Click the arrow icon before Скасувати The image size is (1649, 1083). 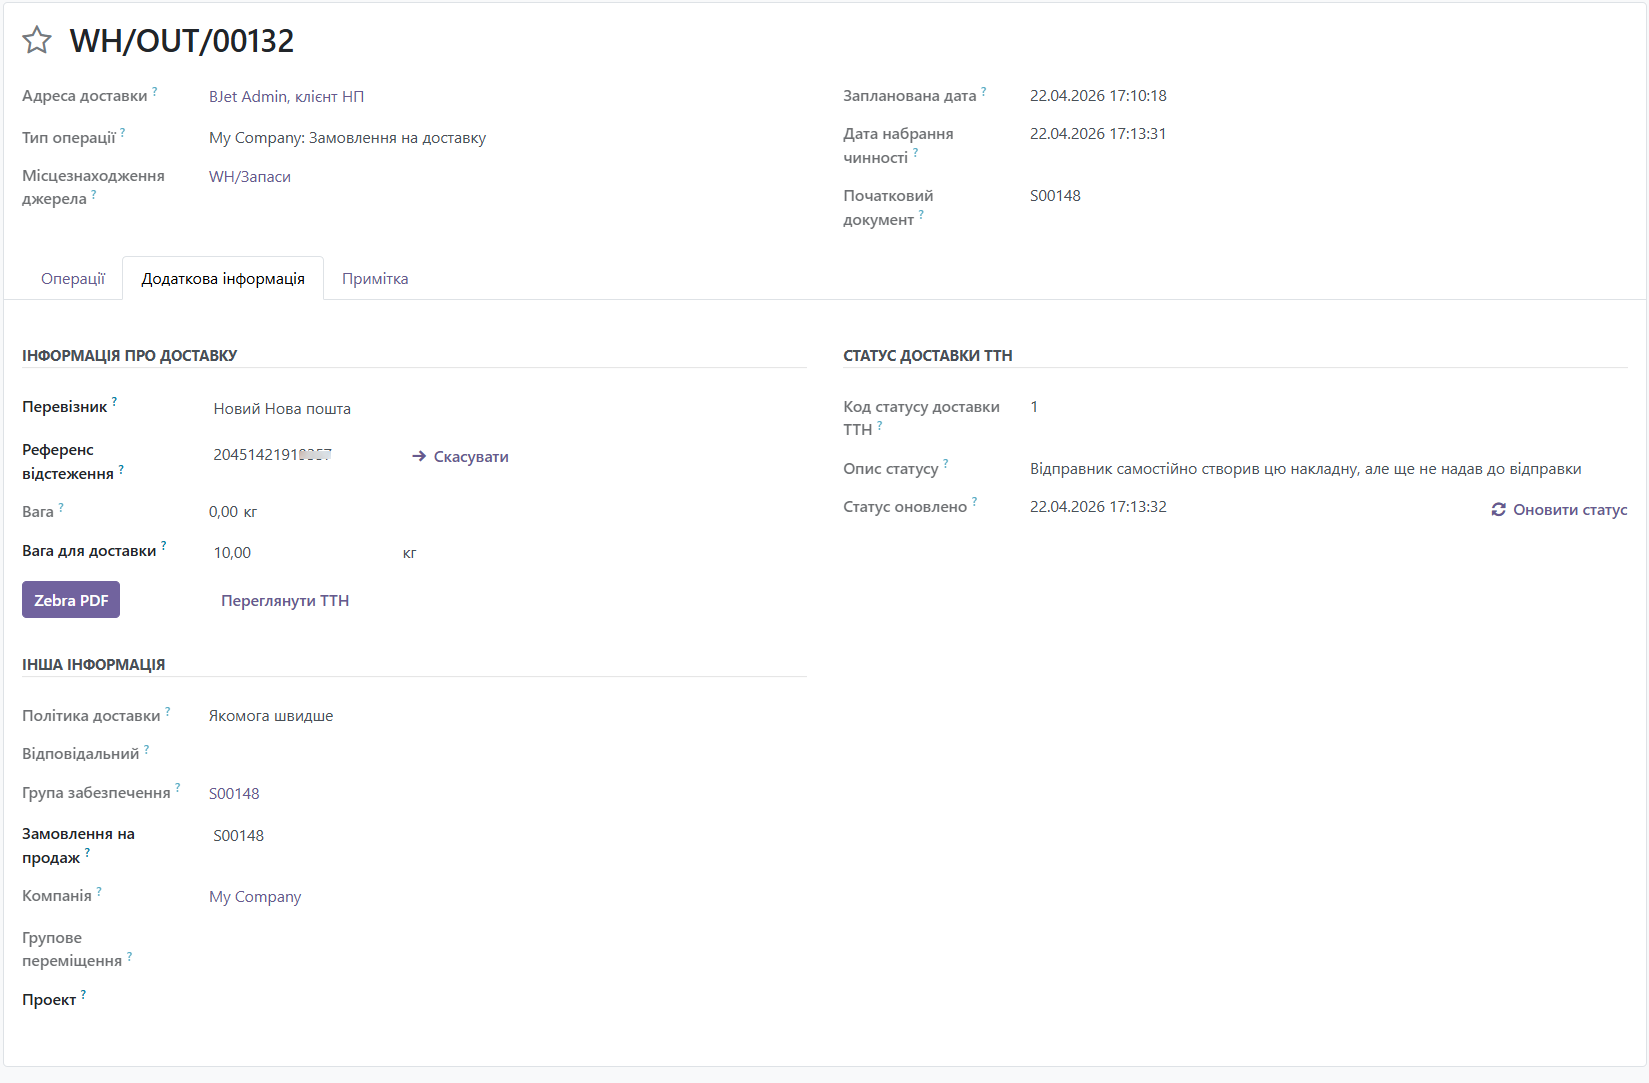tap(419, 457)
